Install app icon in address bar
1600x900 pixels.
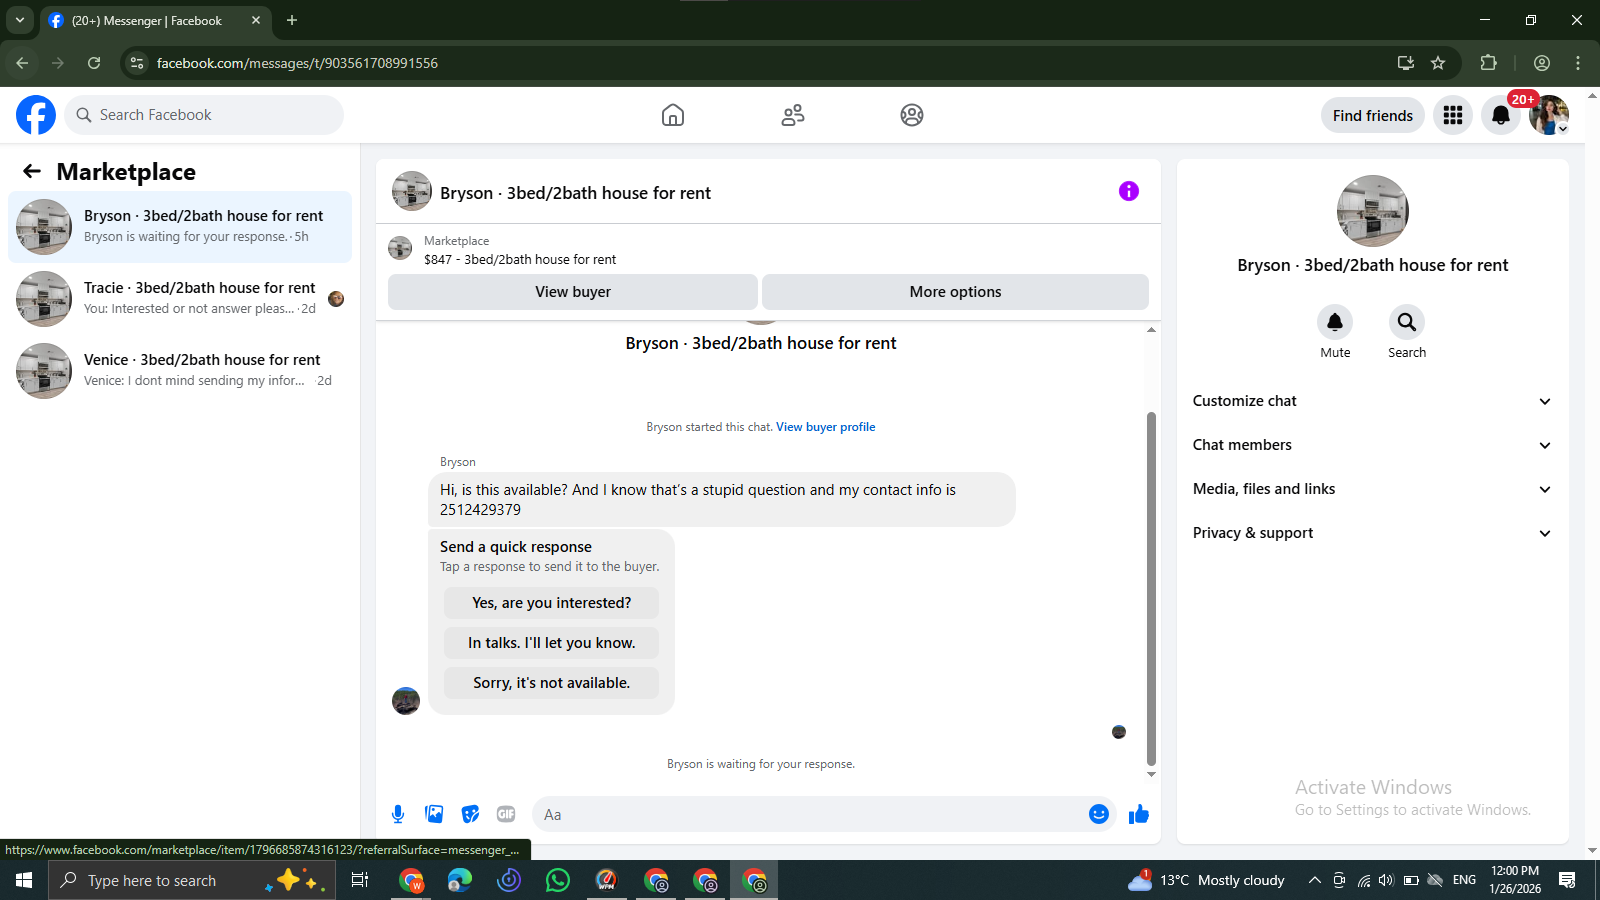(1406, 63)
